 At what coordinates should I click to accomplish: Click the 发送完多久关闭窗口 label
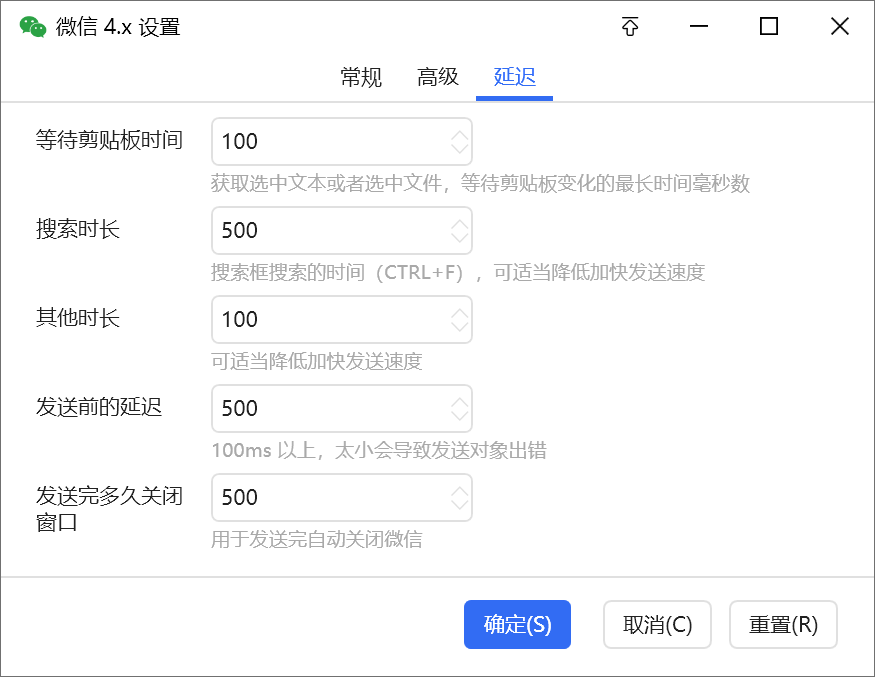109,509
